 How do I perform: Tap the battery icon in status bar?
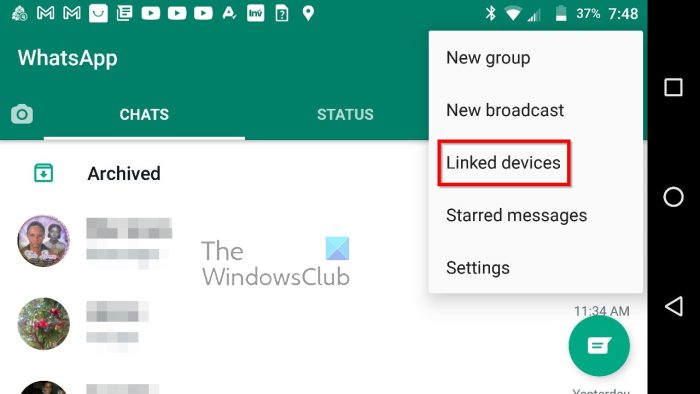point(561,13)
